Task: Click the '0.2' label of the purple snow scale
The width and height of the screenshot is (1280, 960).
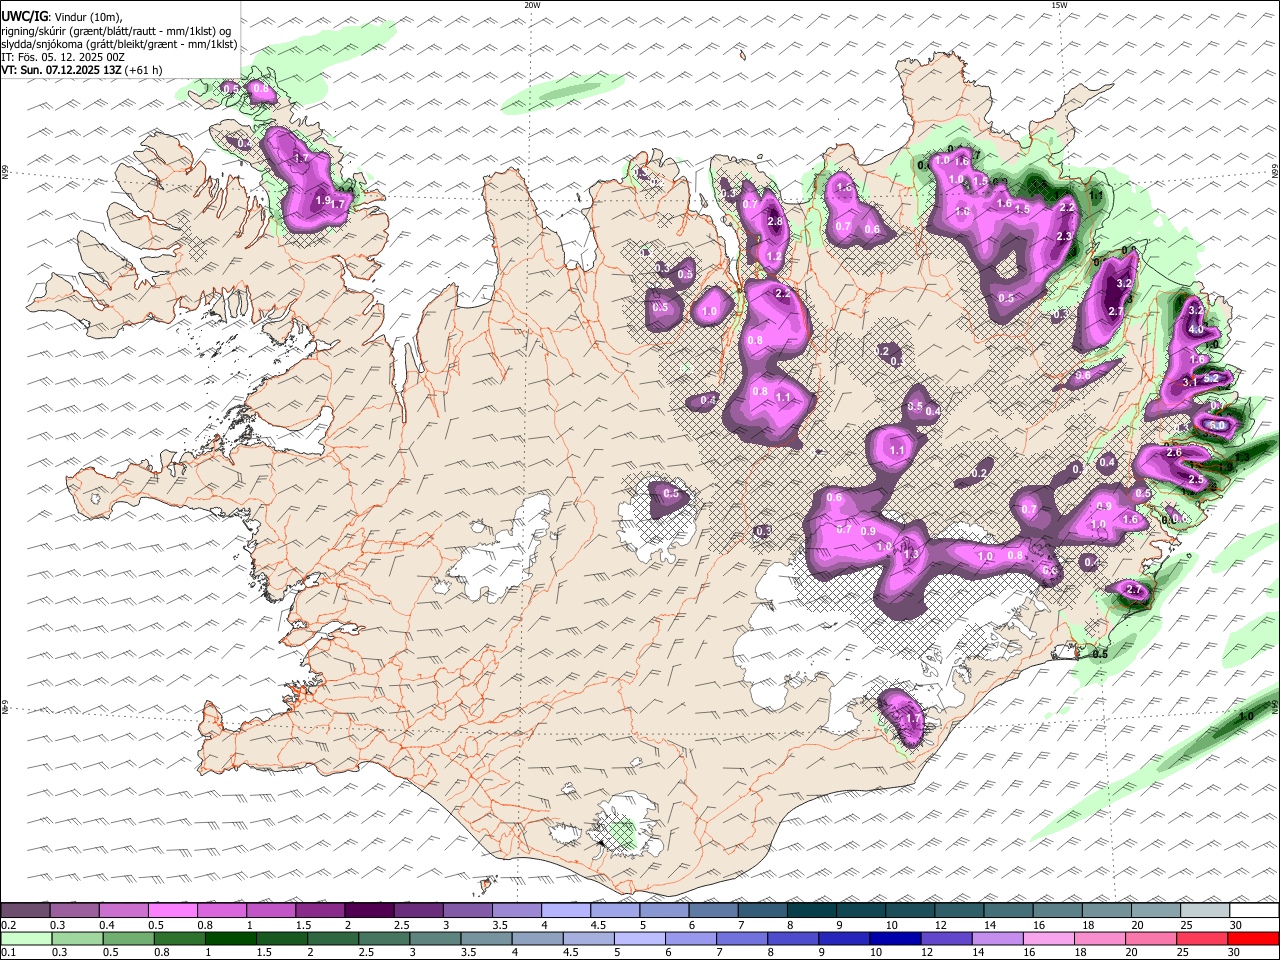Action: tap(7, 925)
